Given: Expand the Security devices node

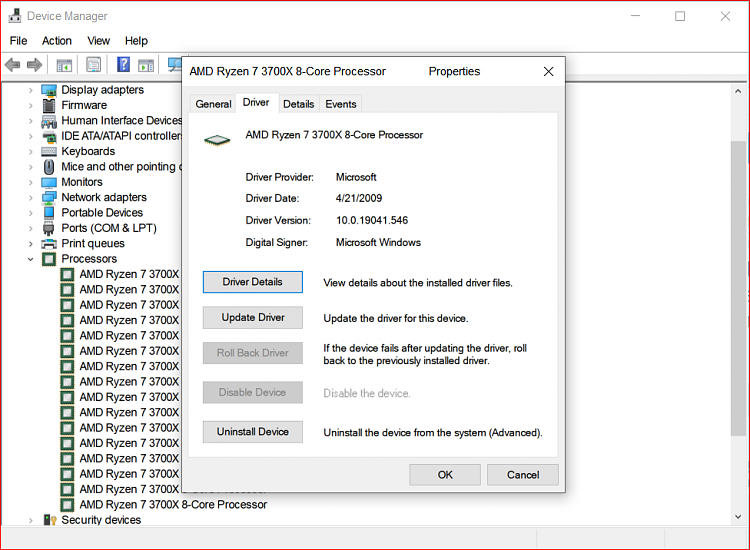Looking at the screenshot, I should point(31,520).
